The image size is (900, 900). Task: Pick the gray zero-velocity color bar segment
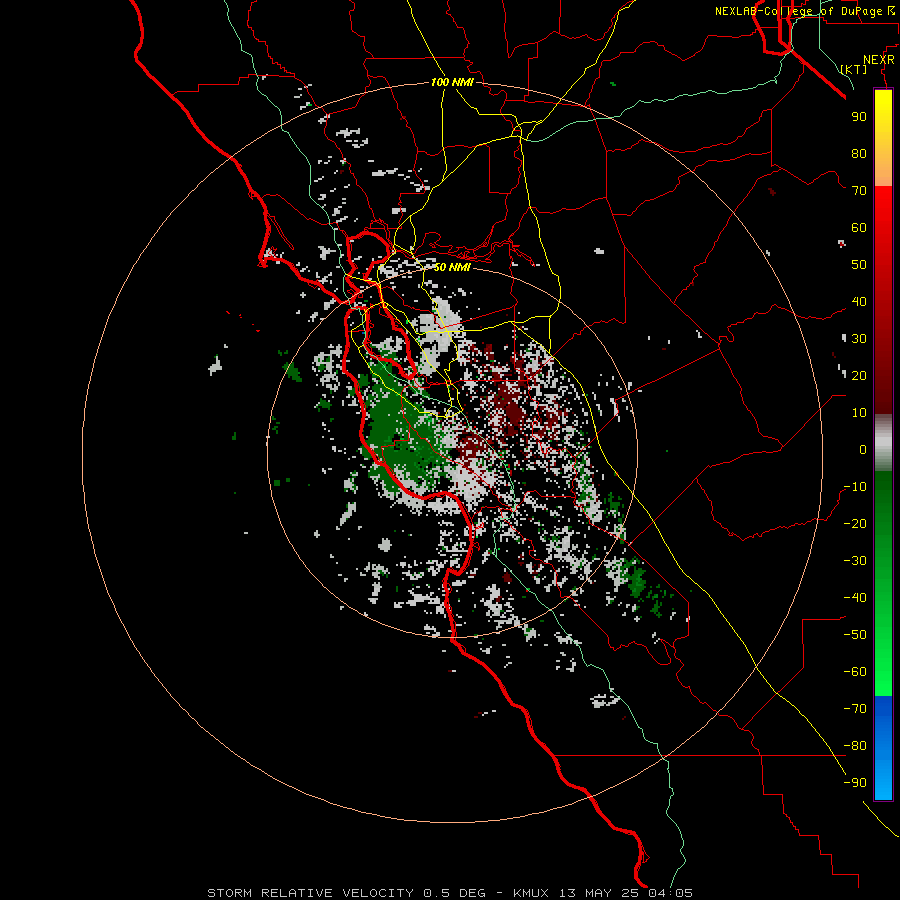883,443
